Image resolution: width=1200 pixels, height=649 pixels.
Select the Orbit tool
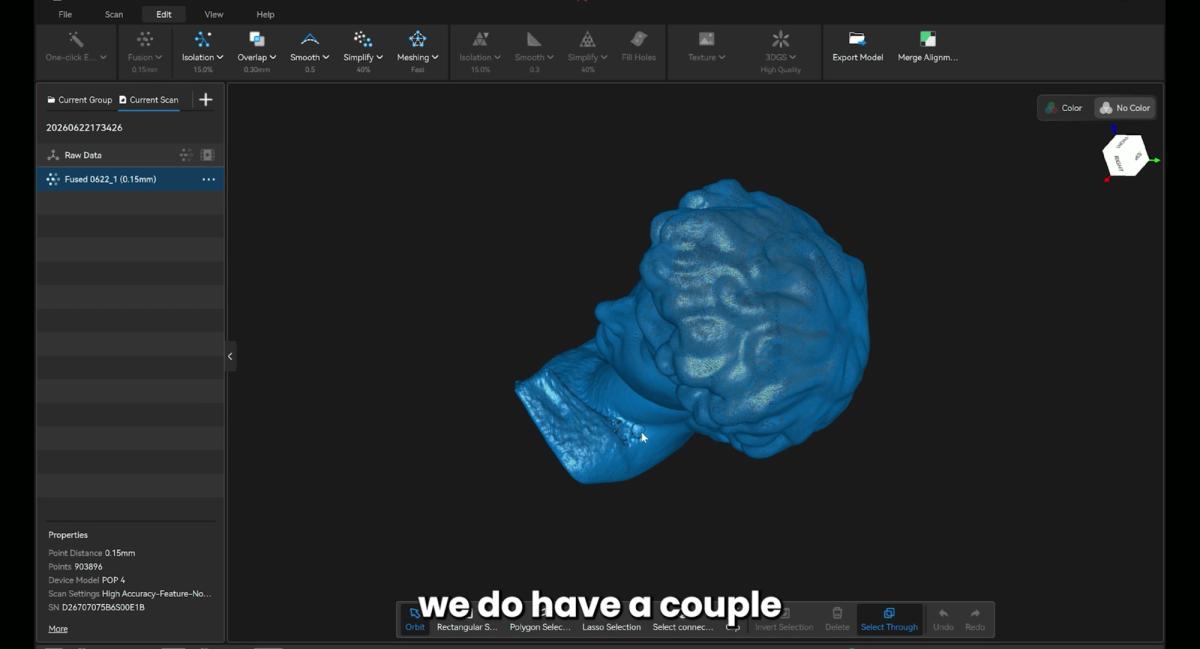(x=415, y=619)
